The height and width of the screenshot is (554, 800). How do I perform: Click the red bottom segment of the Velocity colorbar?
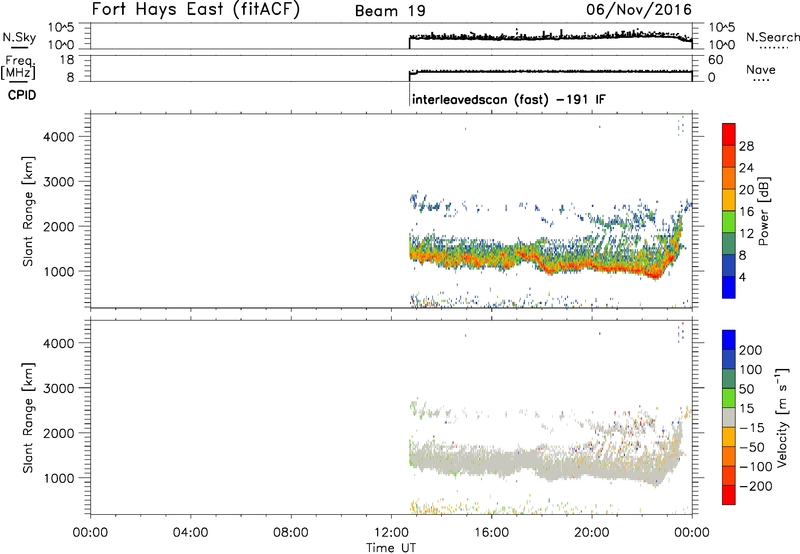pyautogui.click(x=729, y=495)
